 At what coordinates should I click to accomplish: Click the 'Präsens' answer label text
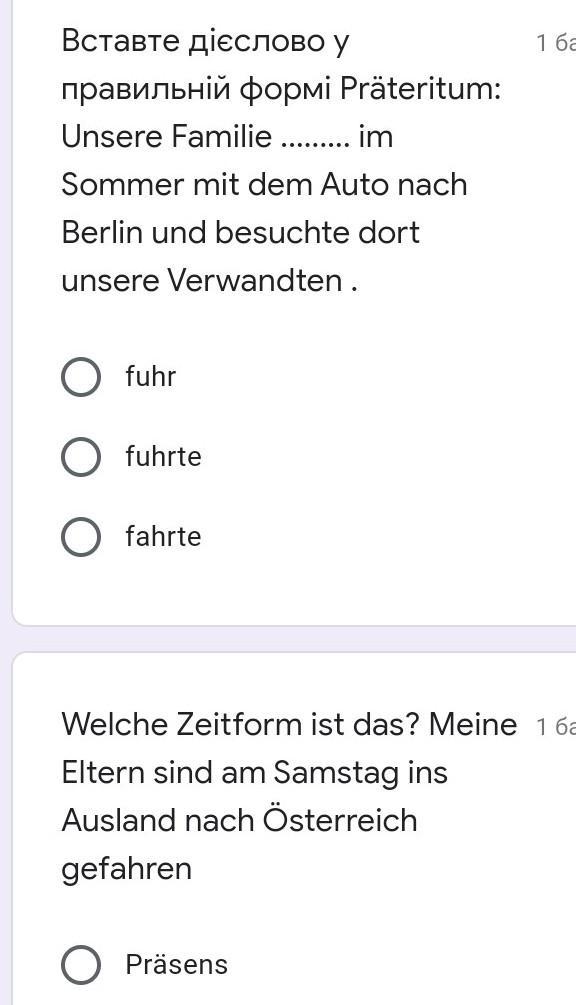pos(177,964)
